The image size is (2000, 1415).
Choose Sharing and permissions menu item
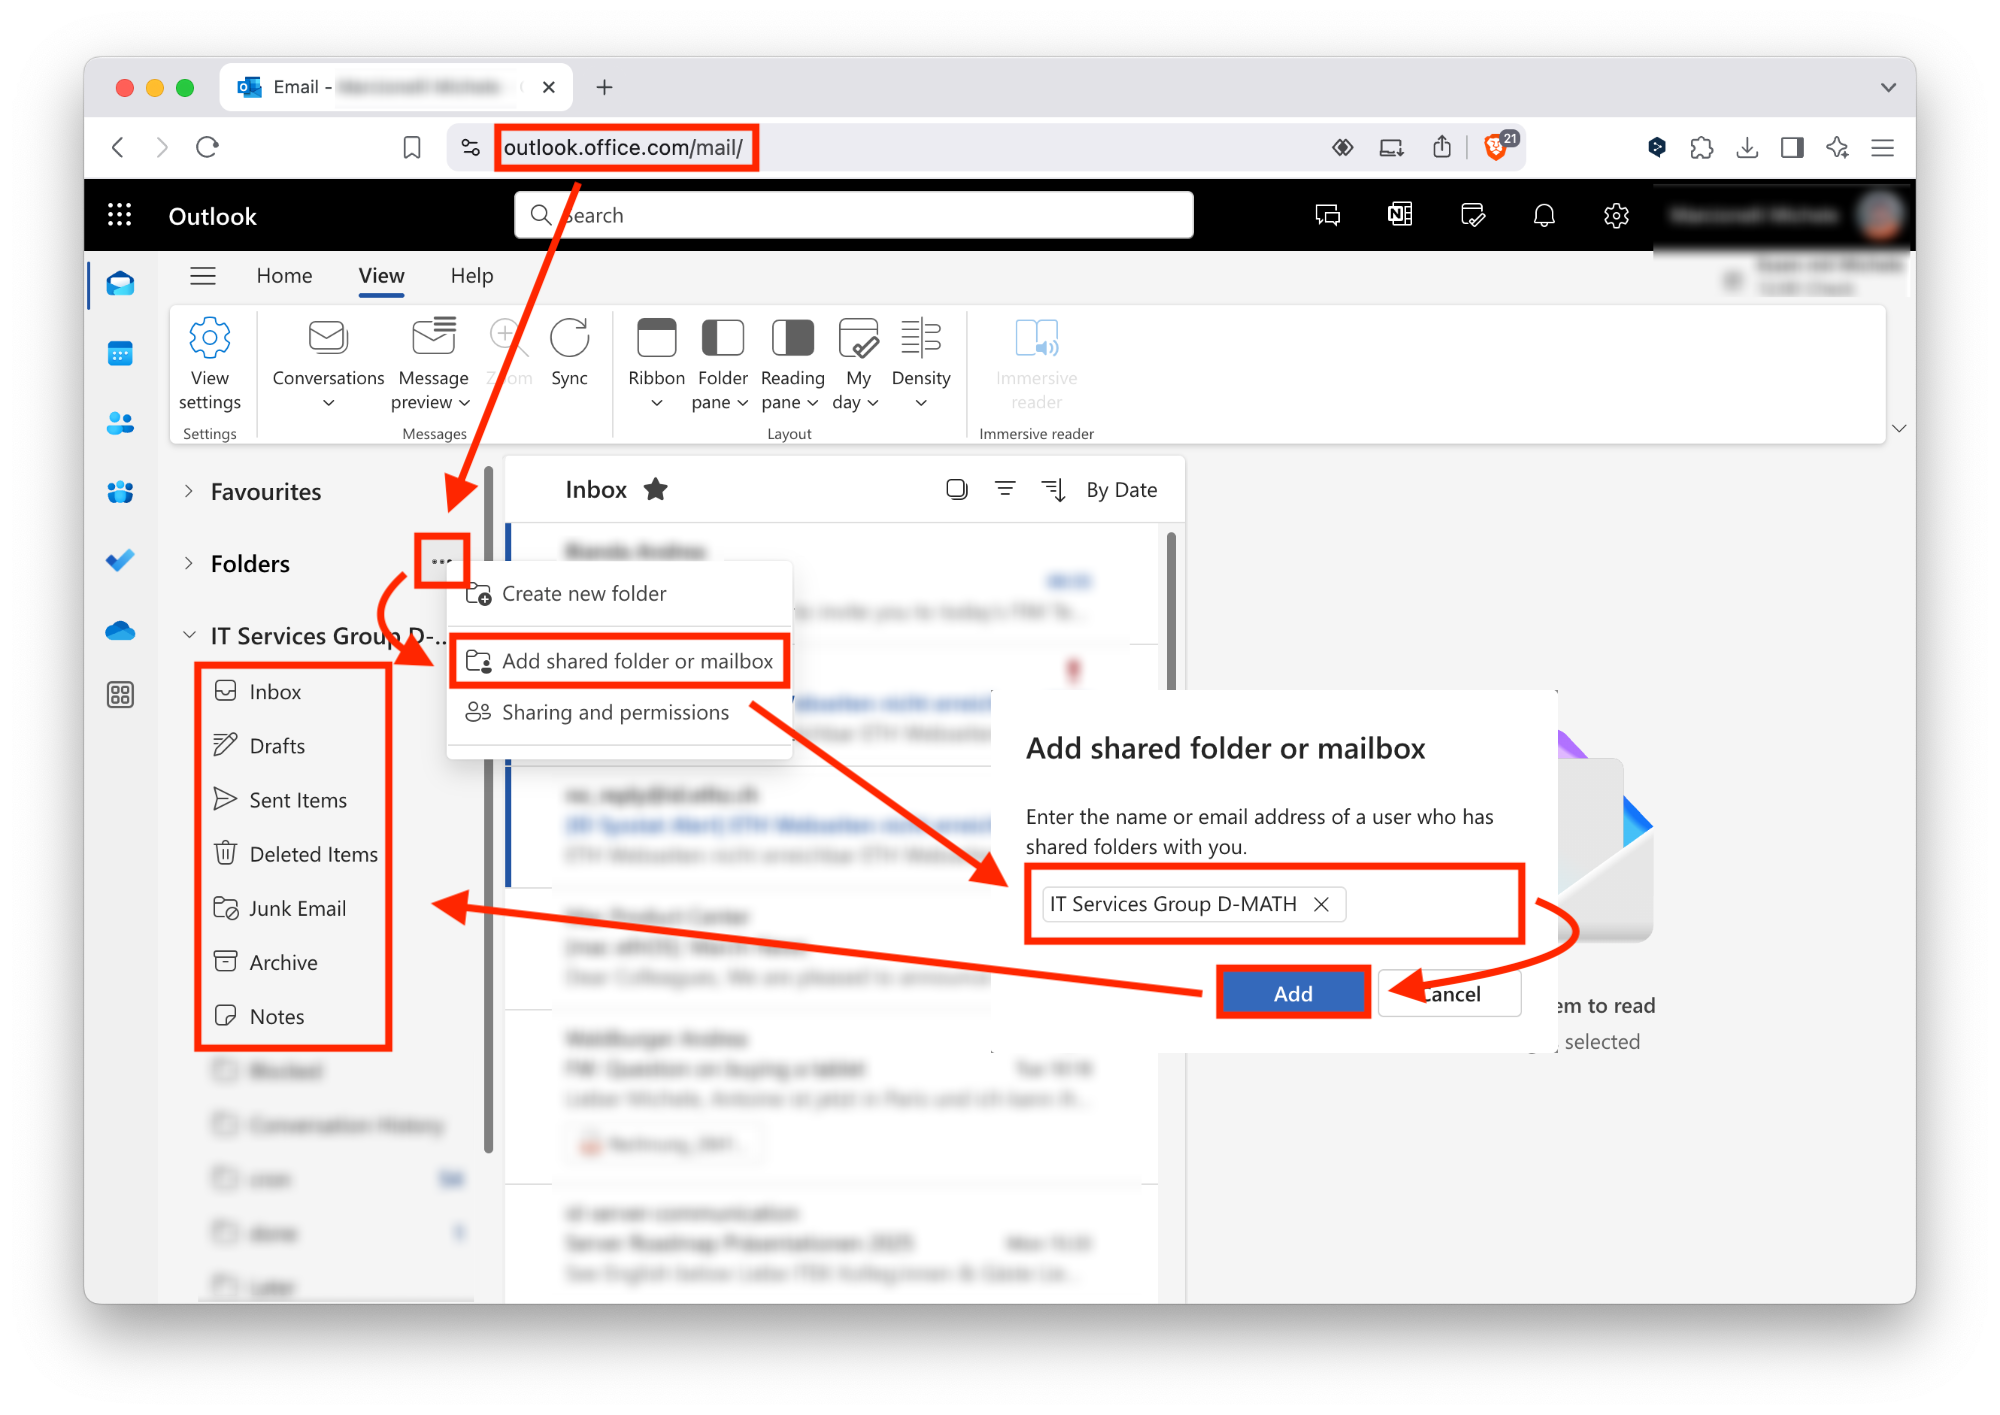point(620,712)
